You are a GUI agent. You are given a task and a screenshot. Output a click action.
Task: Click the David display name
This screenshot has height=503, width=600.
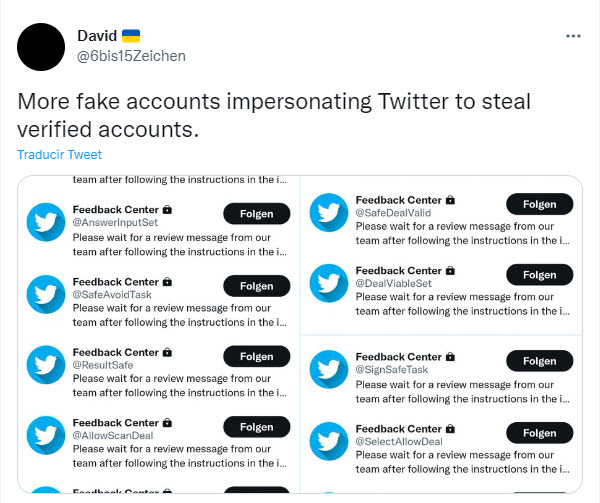pos(96,36)
